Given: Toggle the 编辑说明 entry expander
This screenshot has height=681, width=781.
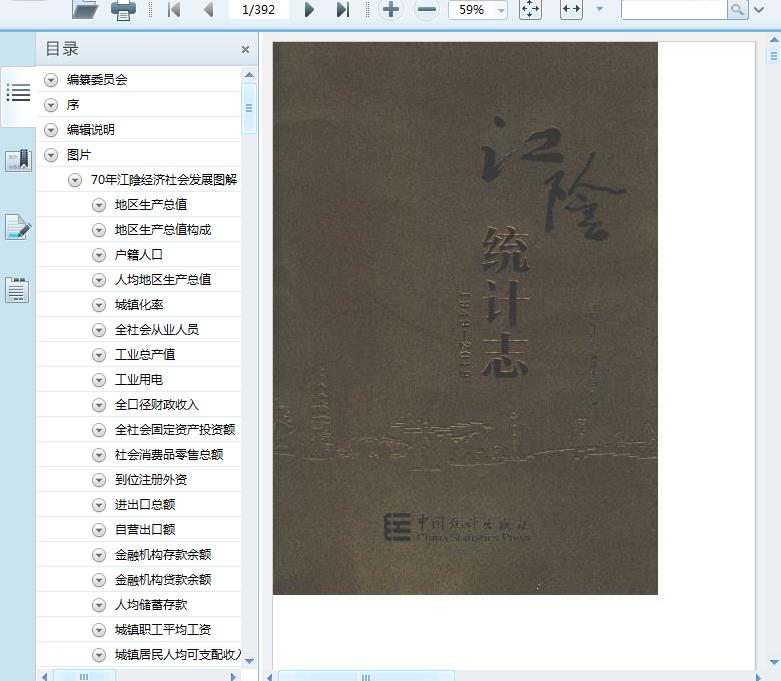Looking at the screenshot, I should point(51,130).
